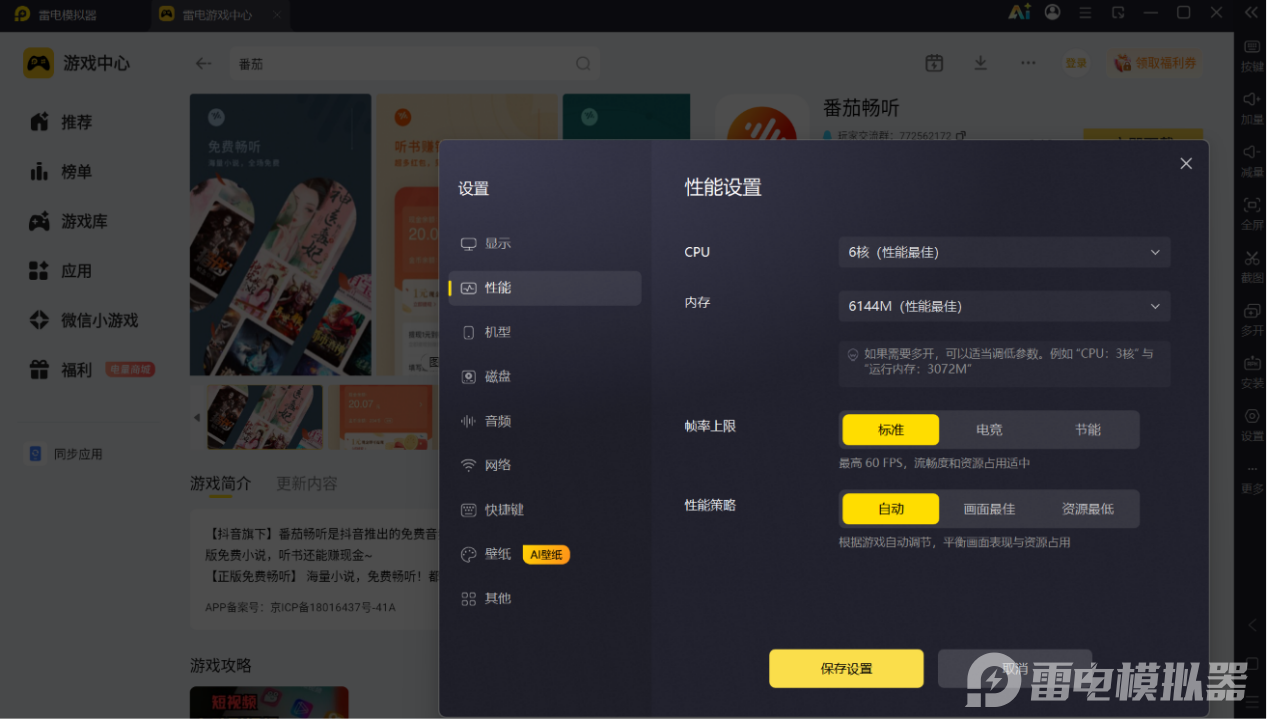Copy the player group number icon
Image resolution: width=1267 pixels, height=719 pixels.
(961, 135)
